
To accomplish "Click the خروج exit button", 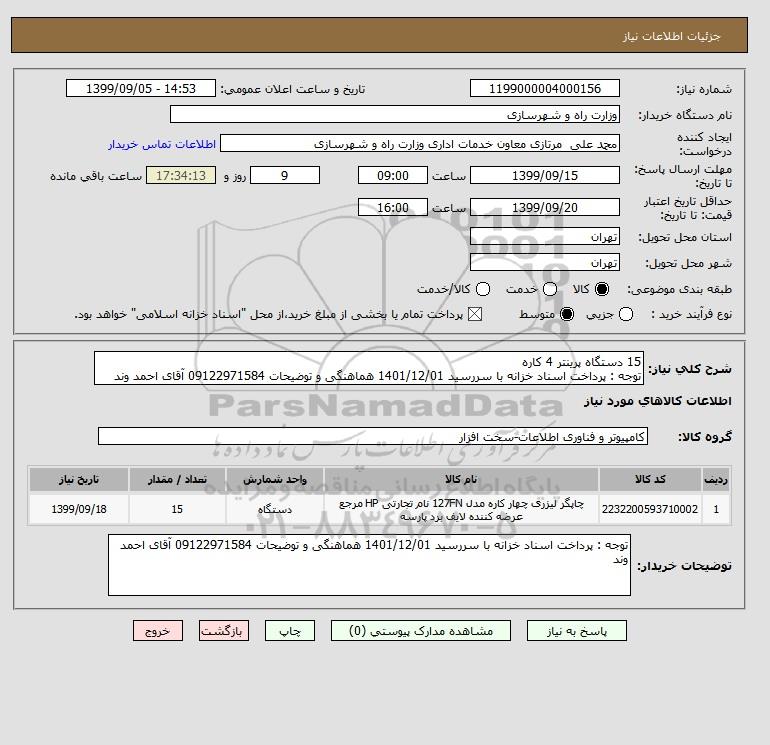I will click(x=158, y=631).
